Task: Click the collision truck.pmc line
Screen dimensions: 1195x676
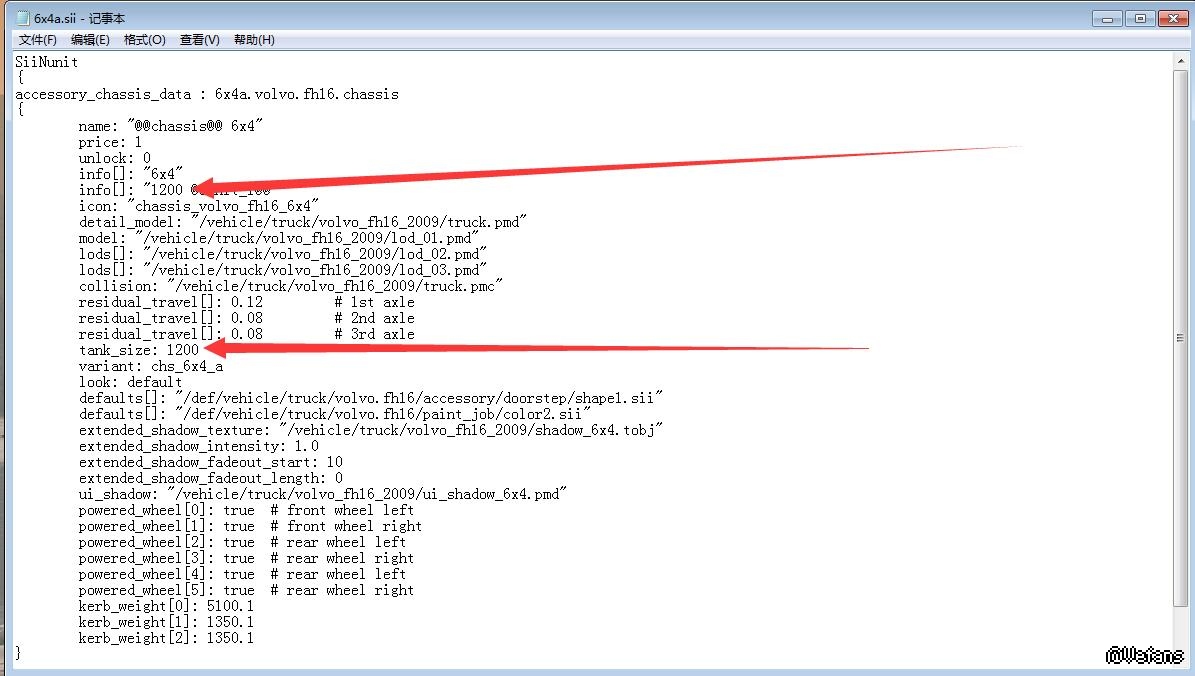Action: pos(290,286)
